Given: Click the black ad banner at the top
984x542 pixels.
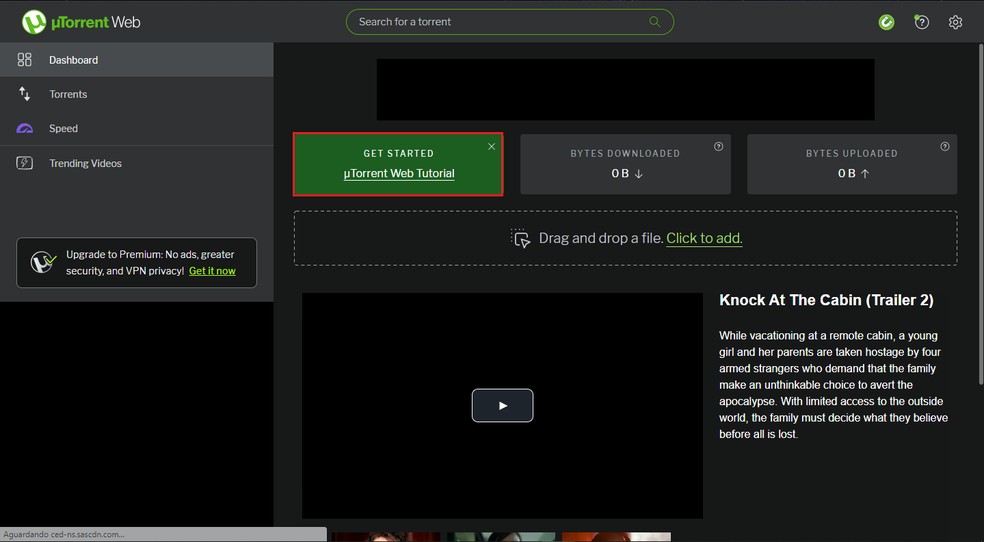Looking at the screenshot, I should [625, 89].
